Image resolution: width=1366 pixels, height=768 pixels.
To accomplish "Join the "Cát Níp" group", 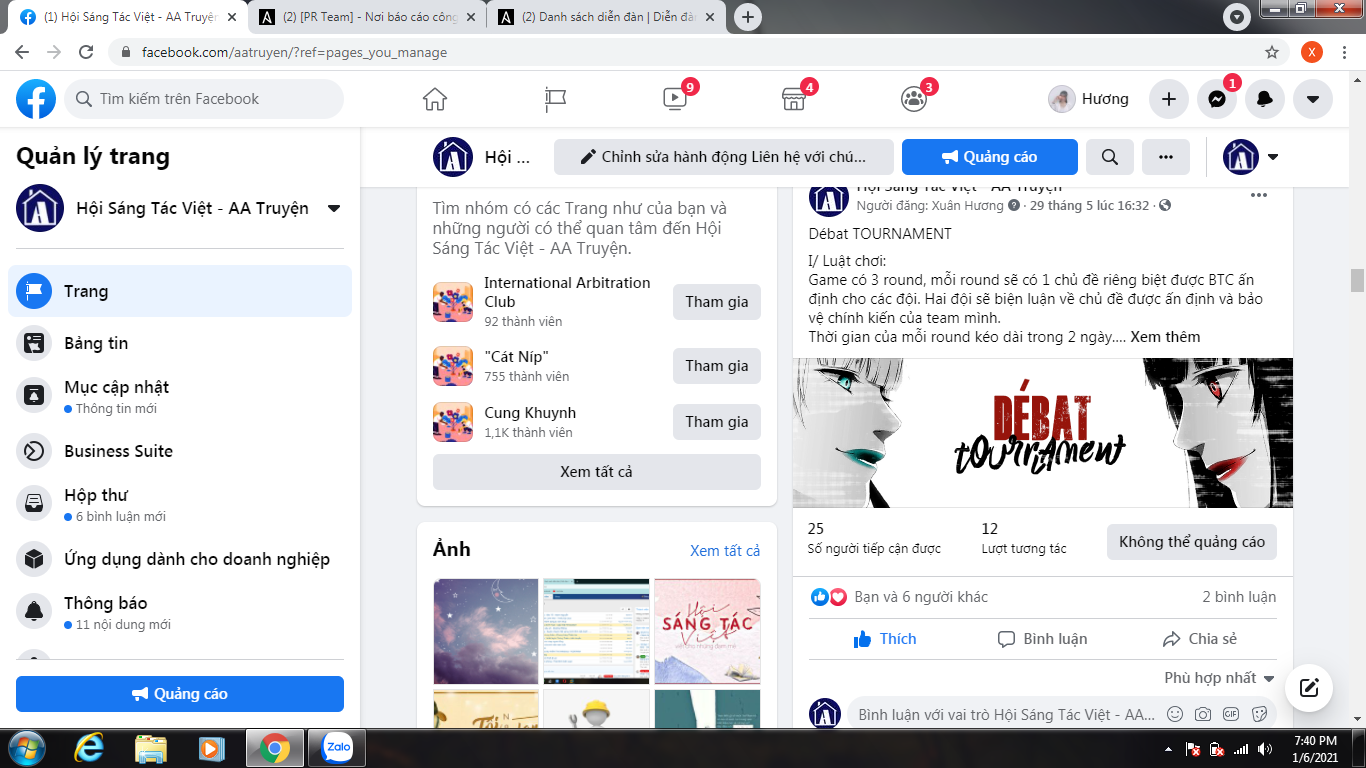I will click(x=717, y=366).
